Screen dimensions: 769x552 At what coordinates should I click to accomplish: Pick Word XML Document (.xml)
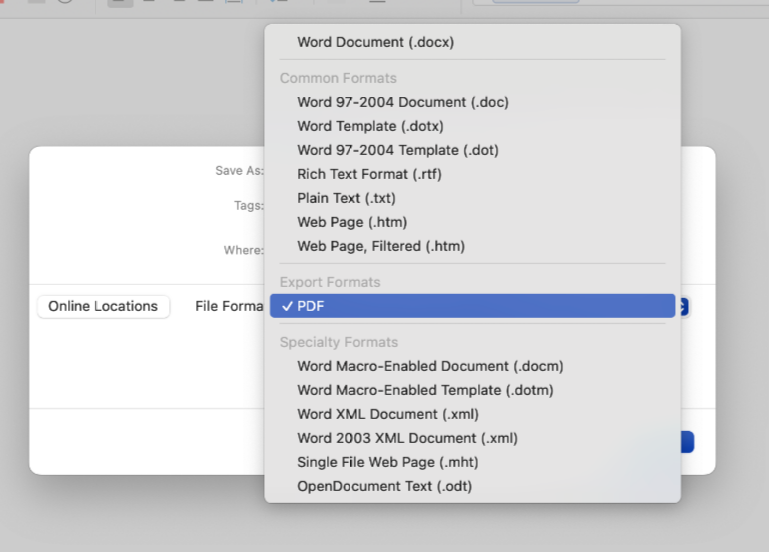[x=472, y=414]
